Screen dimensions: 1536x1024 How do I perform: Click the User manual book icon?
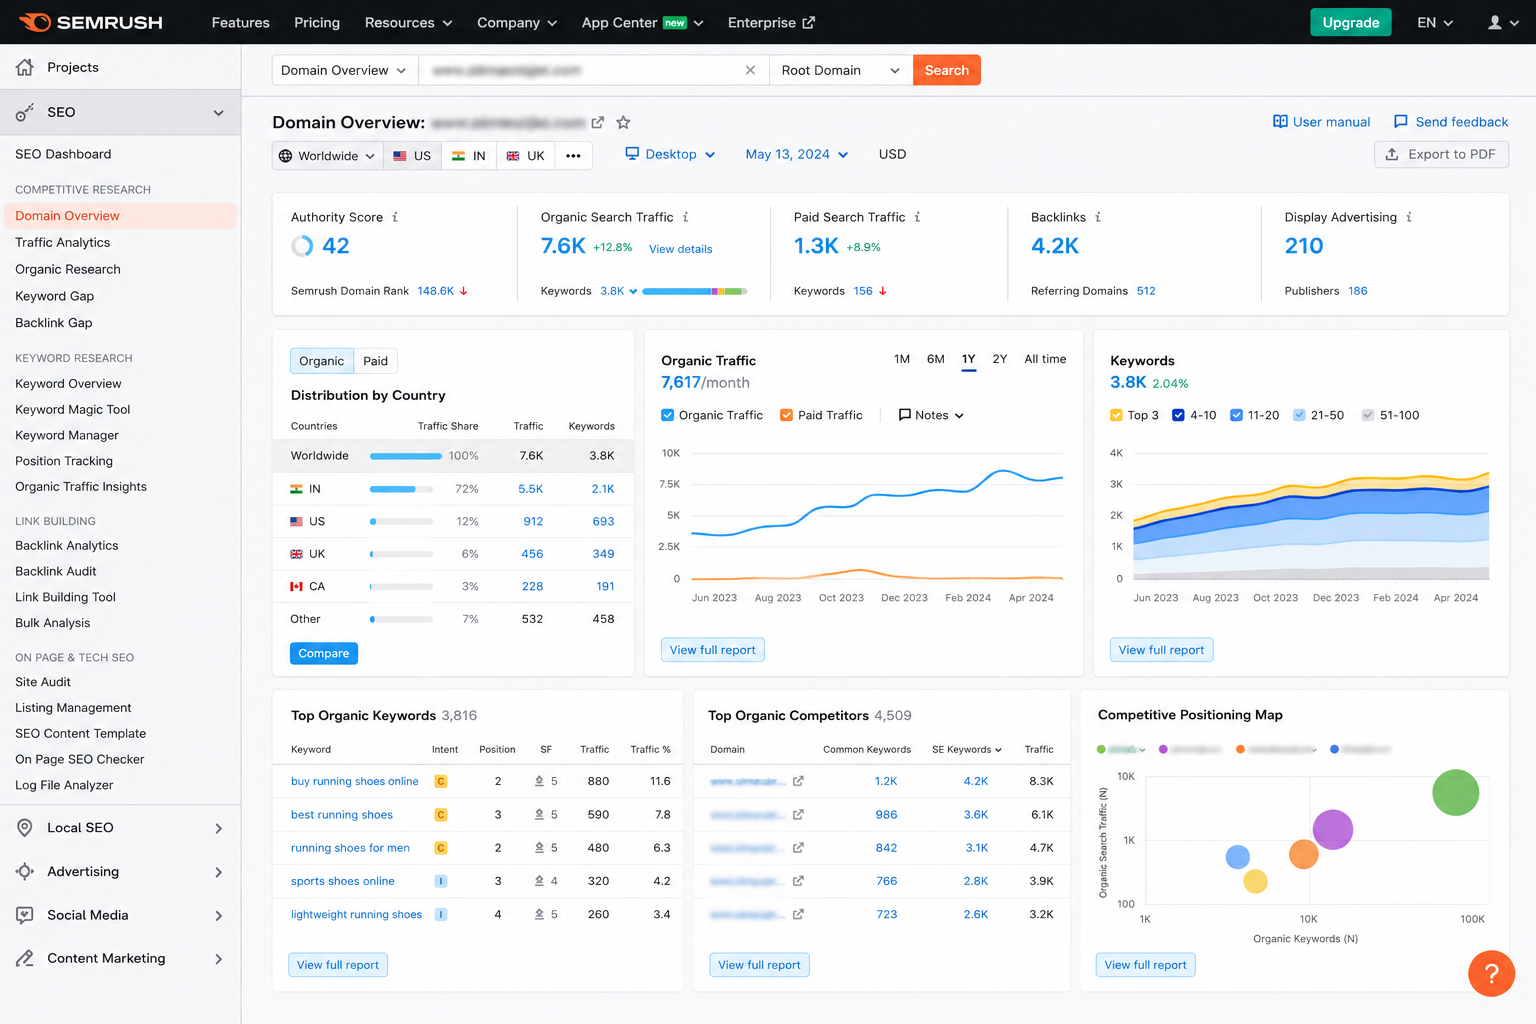[x=1280, y=121]
